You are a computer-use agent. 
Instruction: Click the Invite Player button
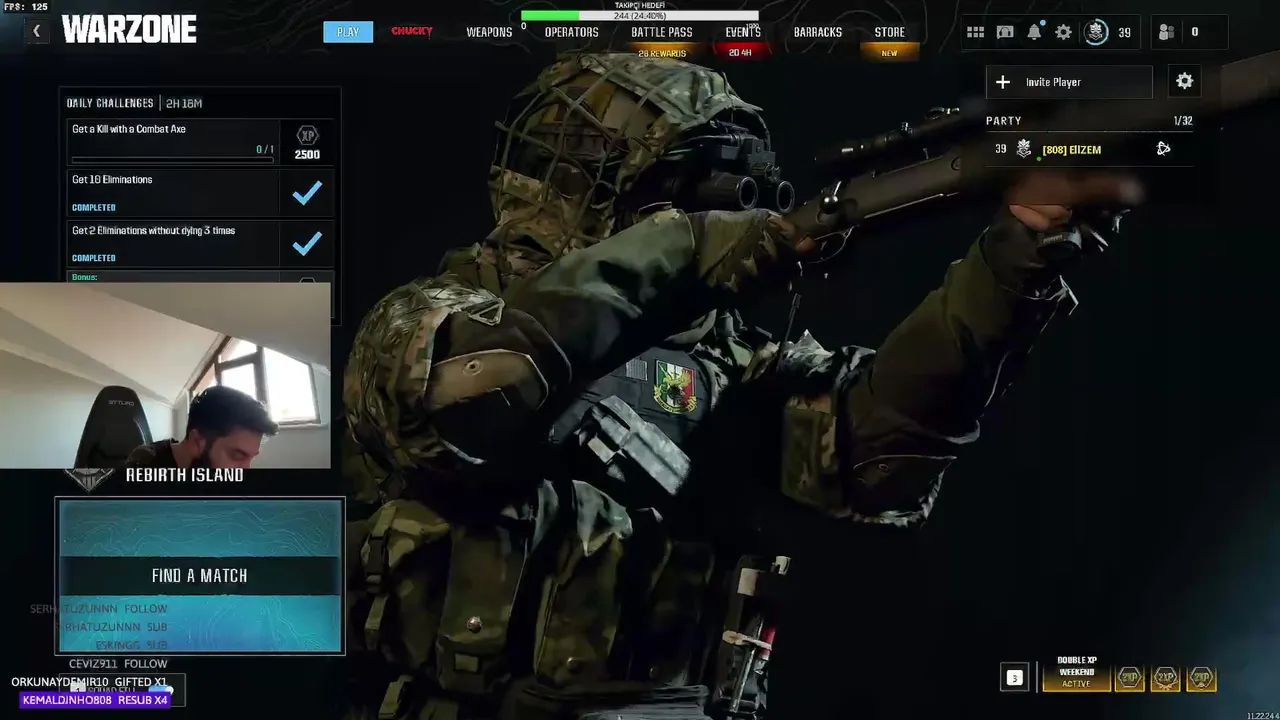(x=1069, y=82)
